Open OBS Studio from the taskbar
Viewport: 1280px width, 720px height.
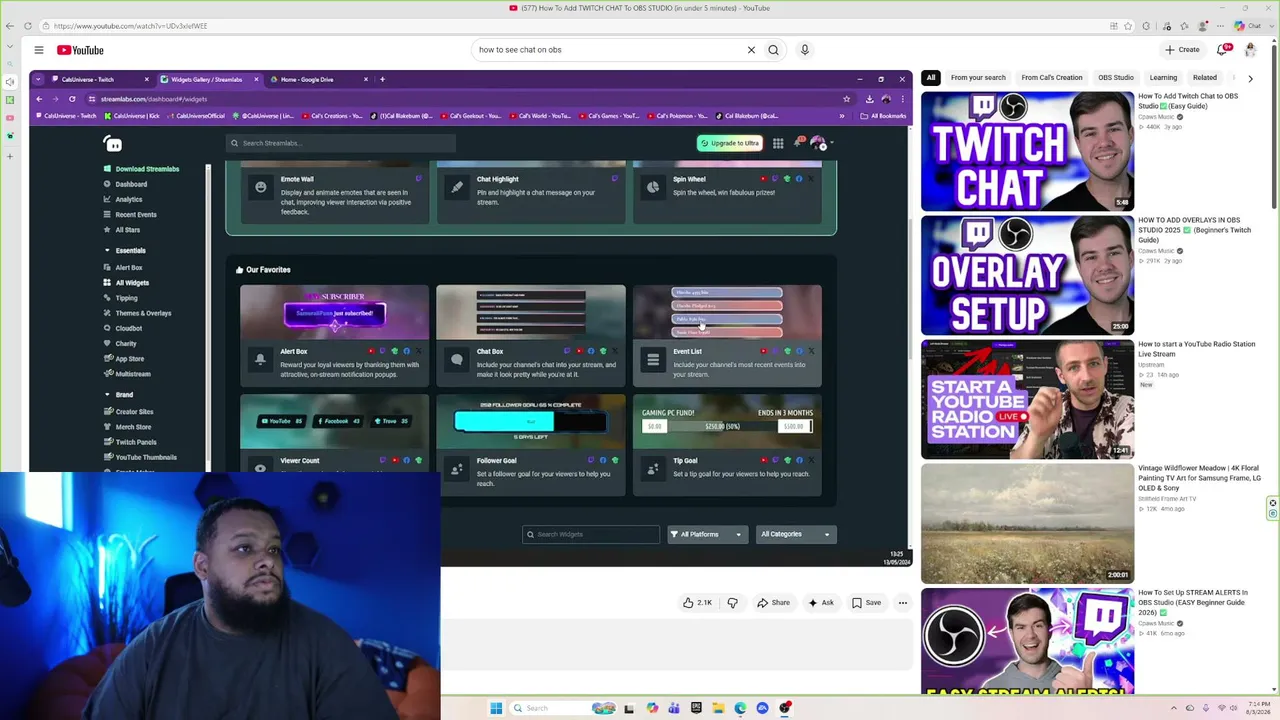785,708
